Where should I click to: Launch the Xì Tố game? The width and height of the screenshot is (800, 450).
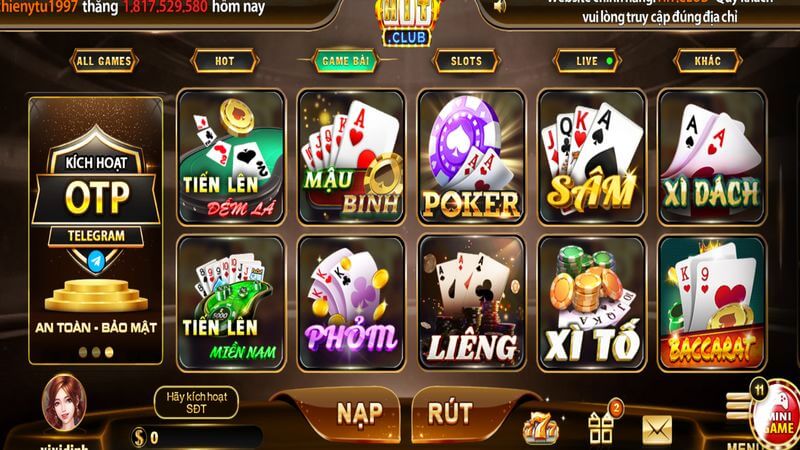click(592, 303)
